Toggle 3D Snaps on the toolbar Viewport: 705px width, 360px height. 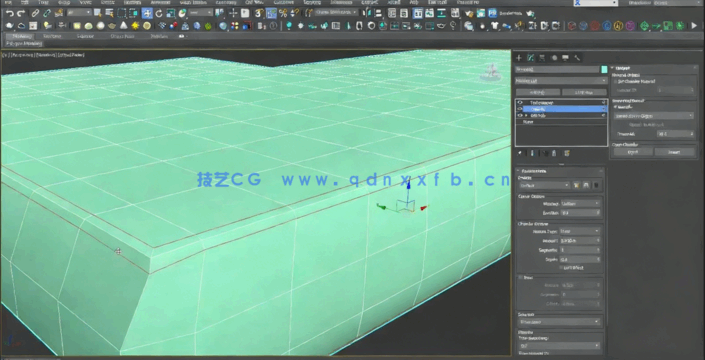tap(259, 13)
